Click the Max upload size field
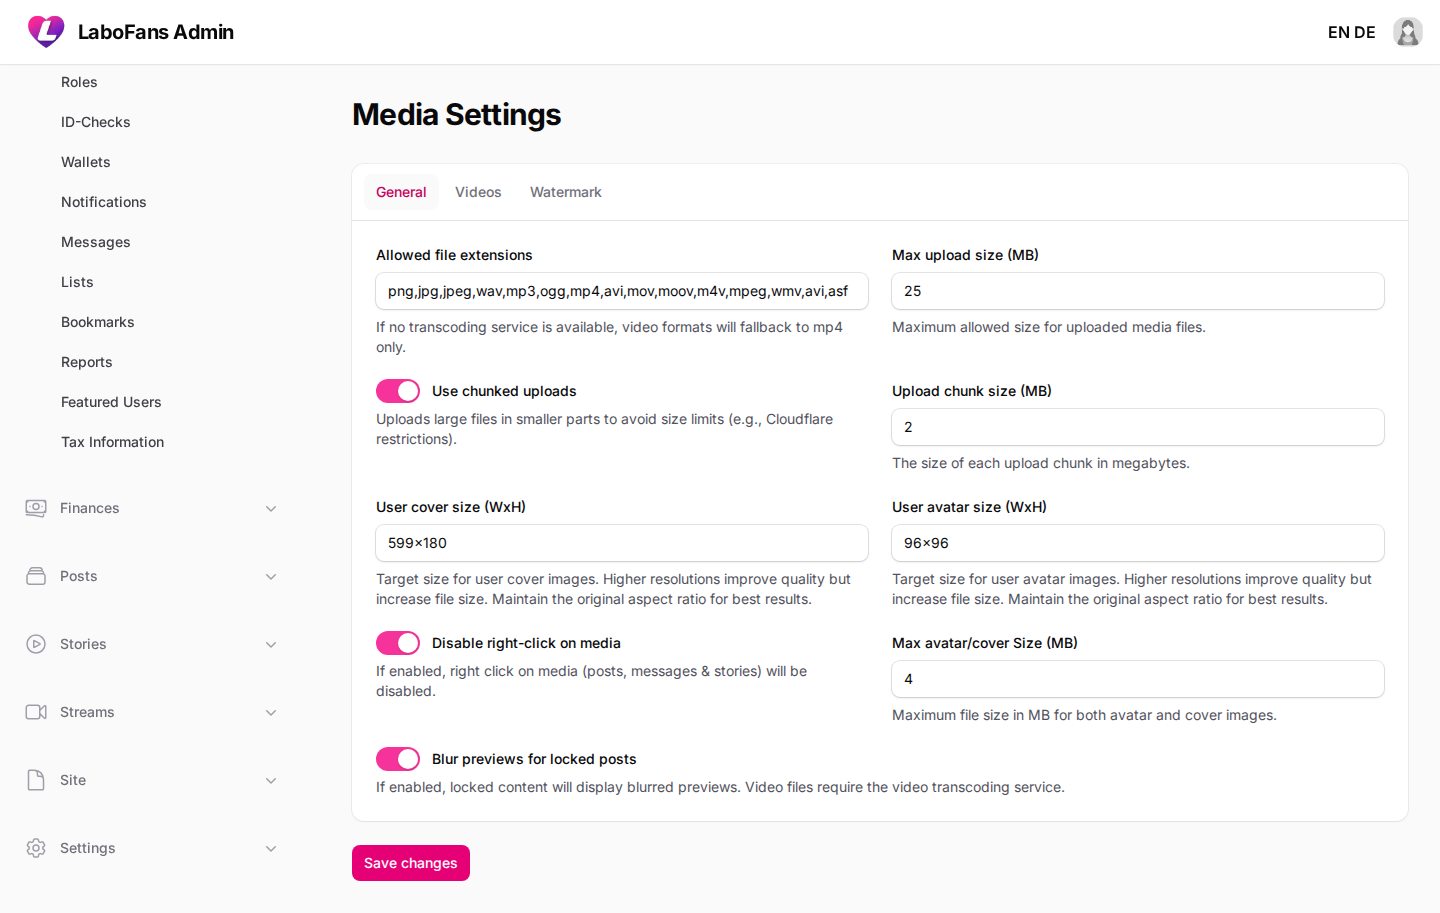Image resolution: width=1440 pixels, height=913 pixels. [x=1138, y=291]
